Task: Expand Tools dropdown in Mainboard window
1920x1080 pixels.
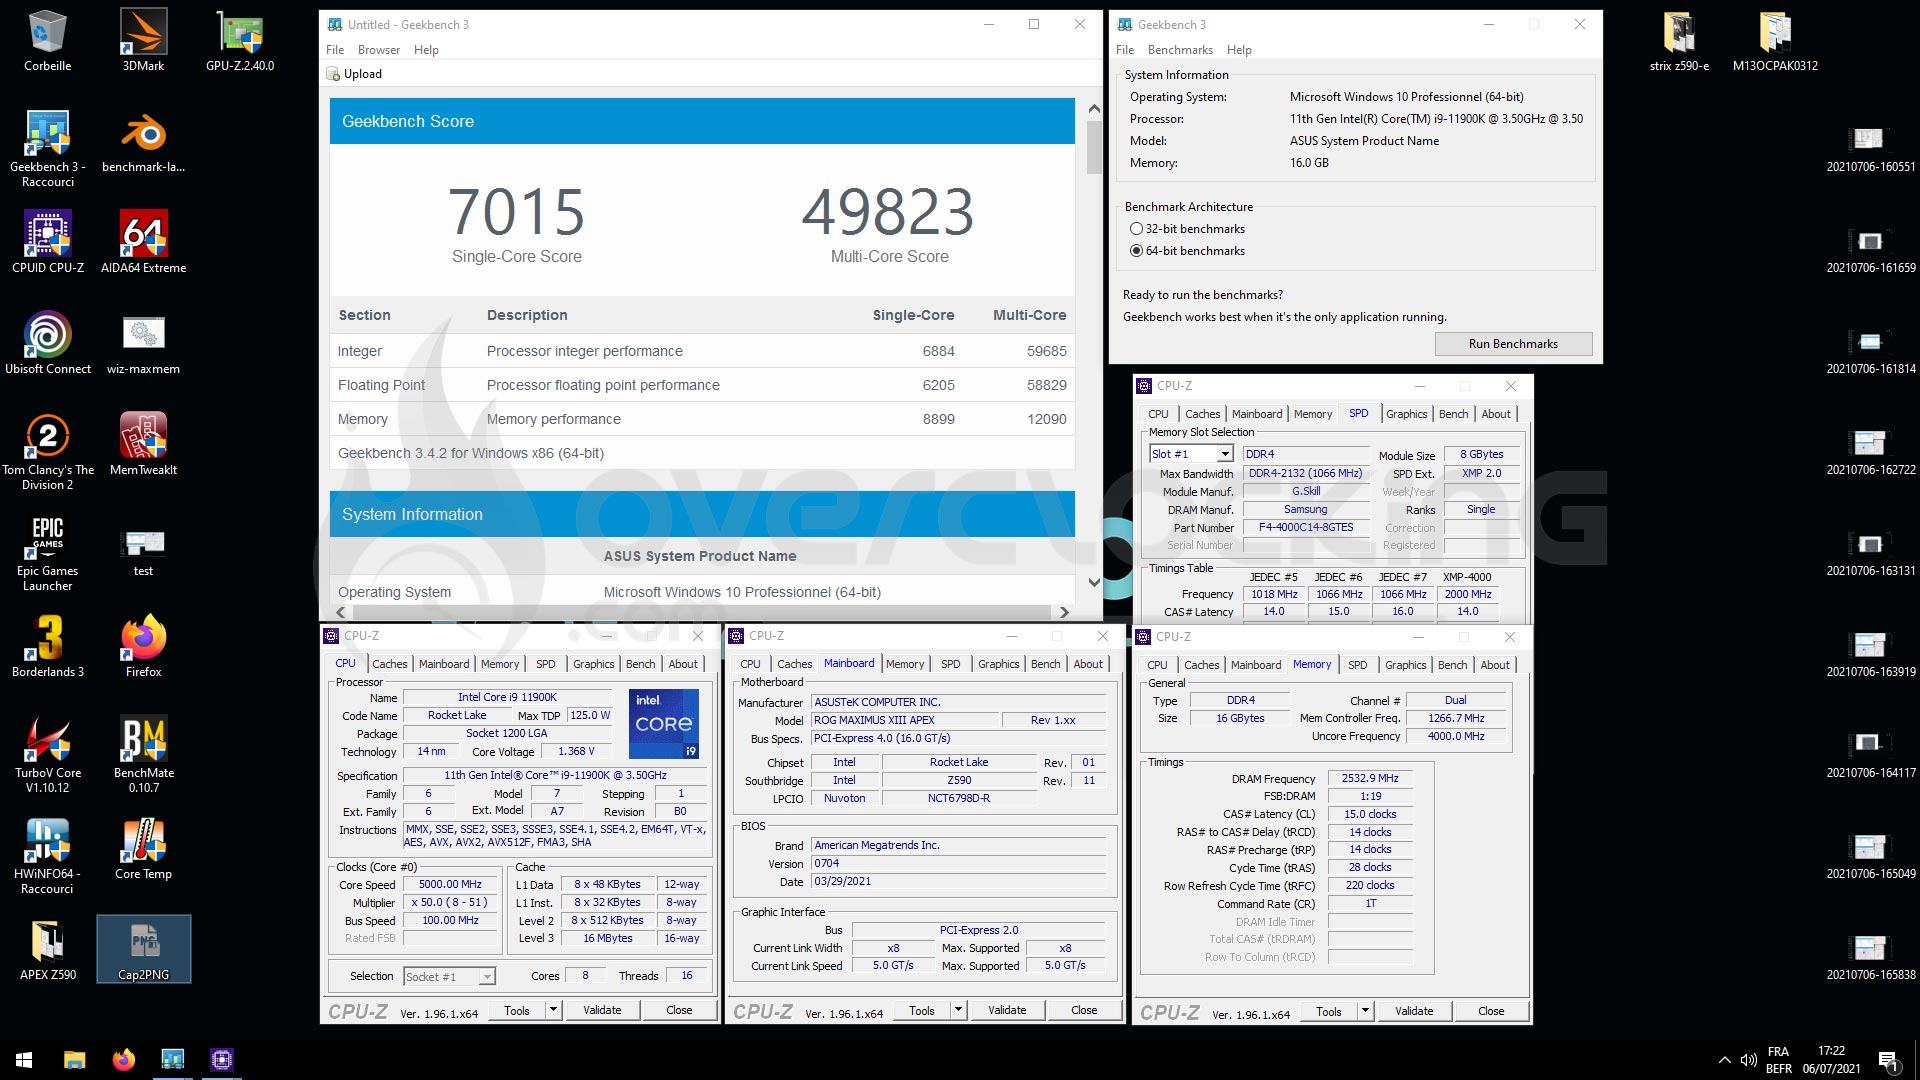Action: (957, 1010)
